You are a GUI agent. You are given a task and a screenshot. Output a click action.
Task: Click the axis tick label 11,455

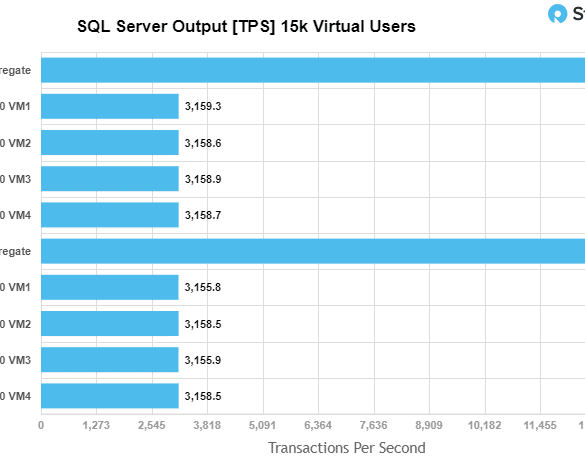point(540,425)
